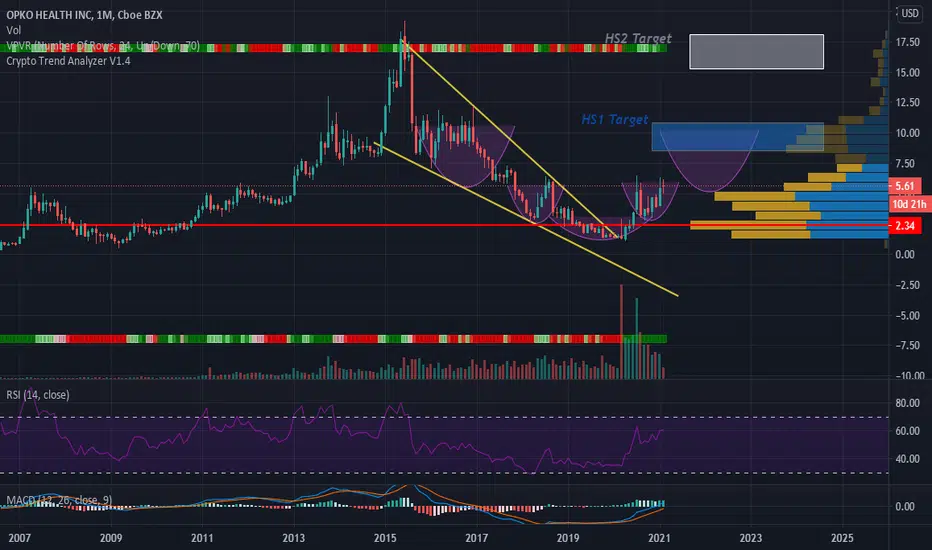Click the 80.00 RSI axis label
This screenshot has height=550, width=932.
[x=908, y=403]
